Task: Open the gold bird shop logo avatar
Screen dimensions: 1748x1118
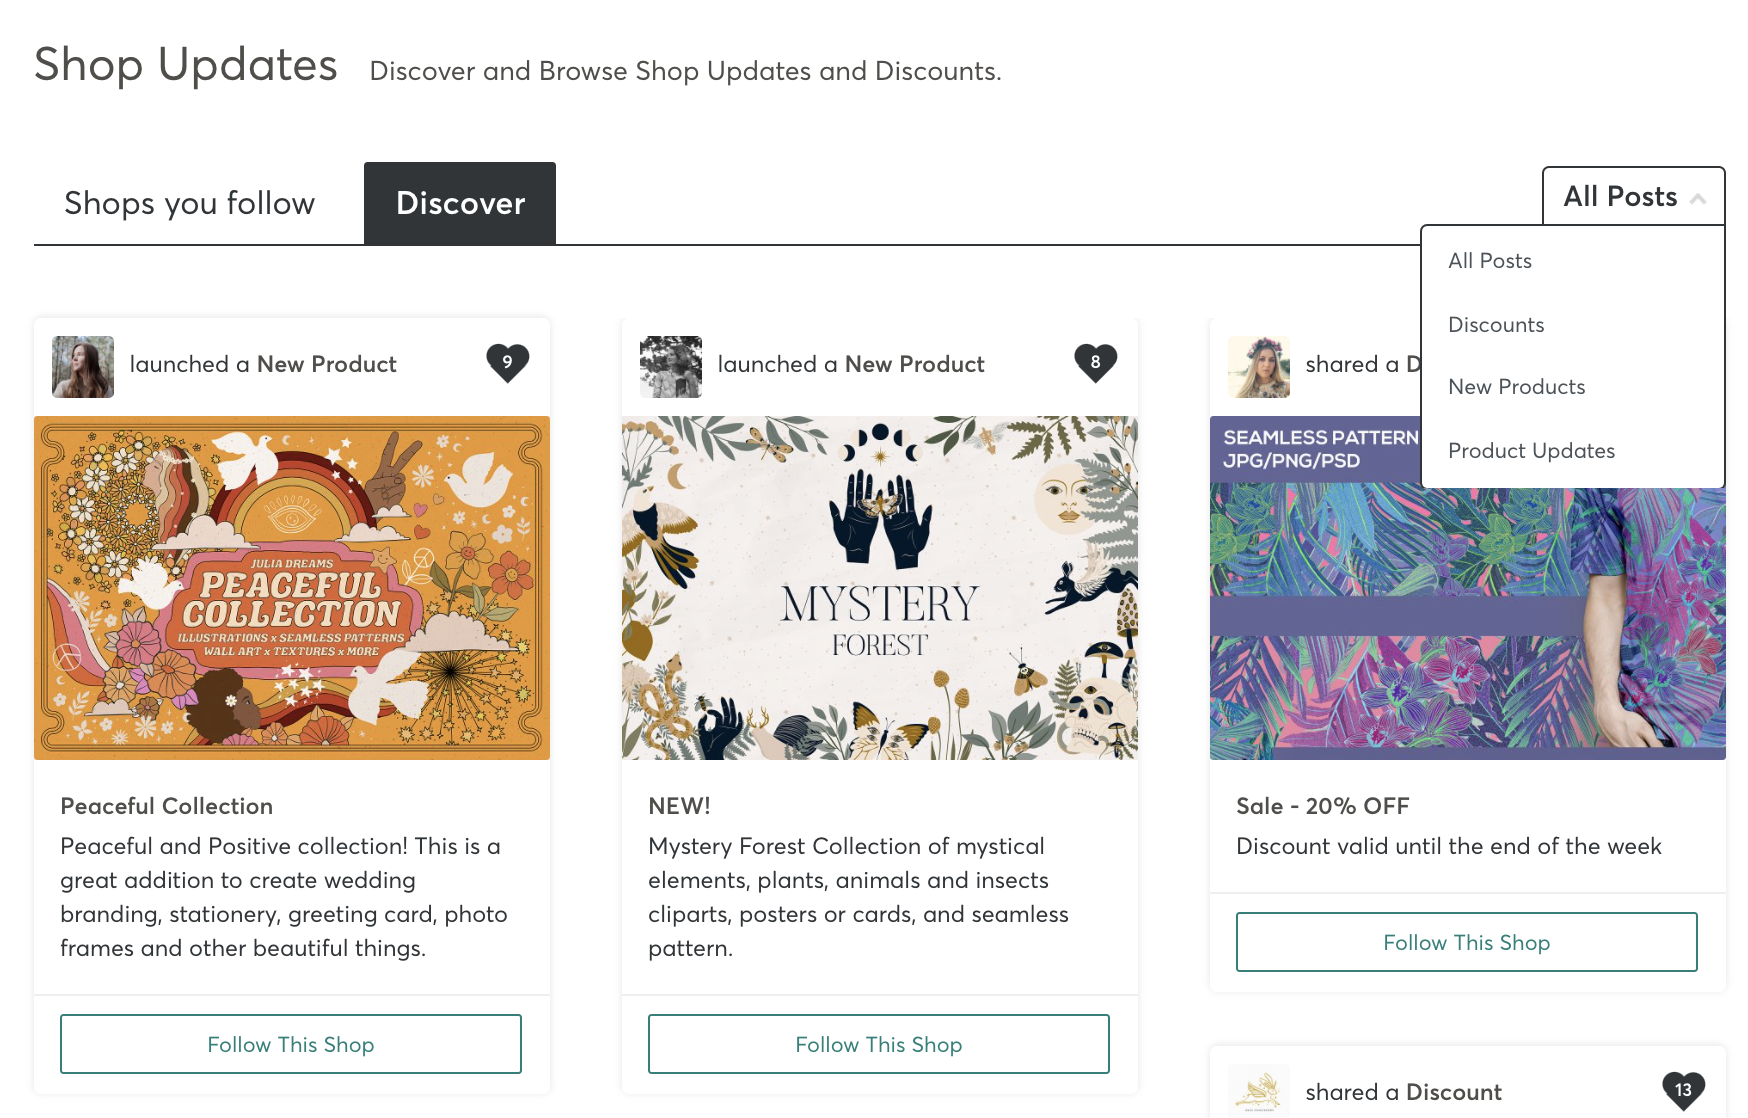Action: (x=1259, y=1091)
